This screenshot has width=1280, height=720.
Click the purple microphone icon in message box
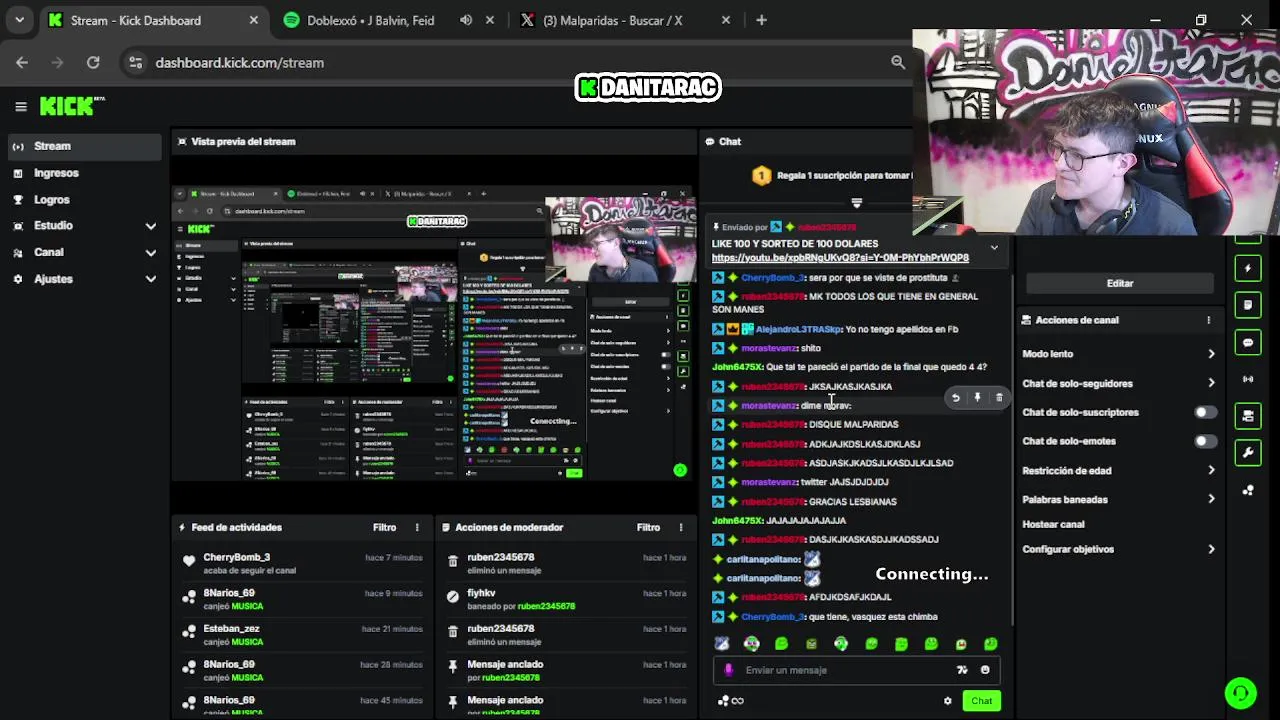728,670
